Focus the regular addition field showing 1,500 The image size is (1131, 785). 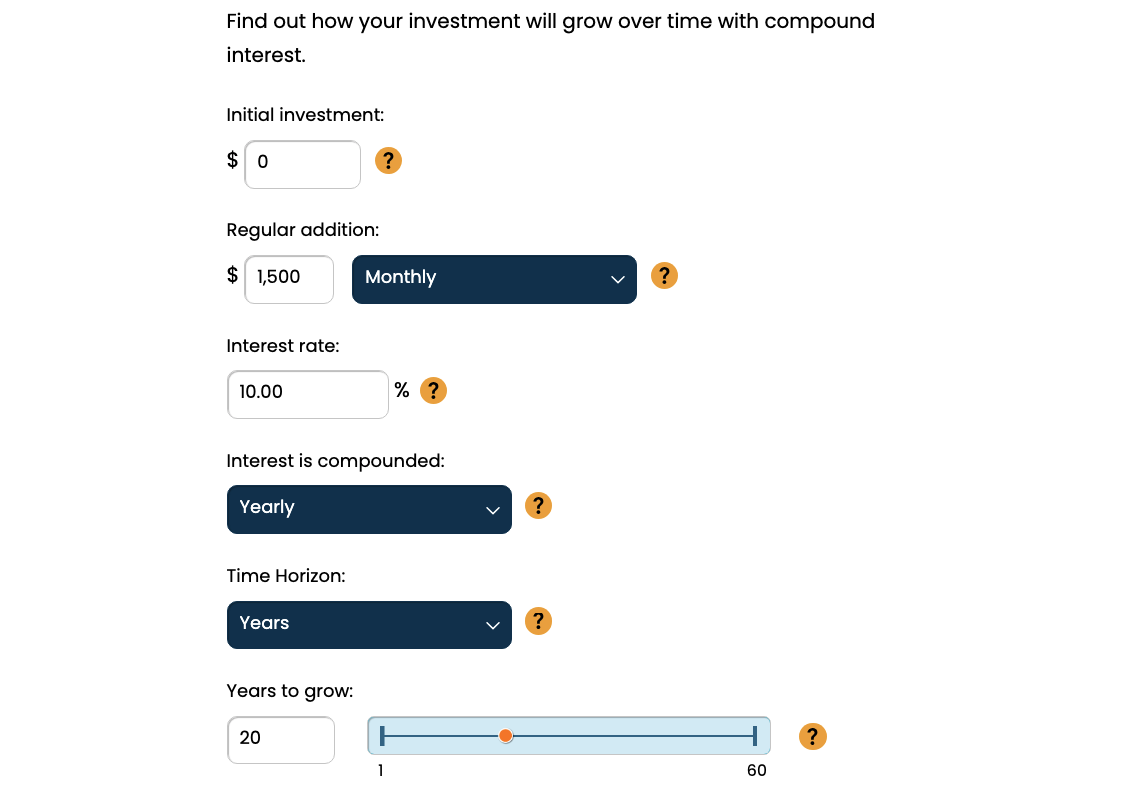tap(288, 279)
